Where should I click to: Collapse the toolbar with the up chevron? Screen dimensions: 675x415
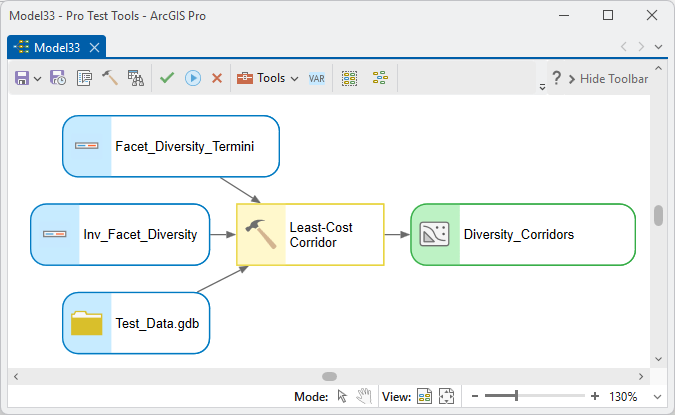658,68
